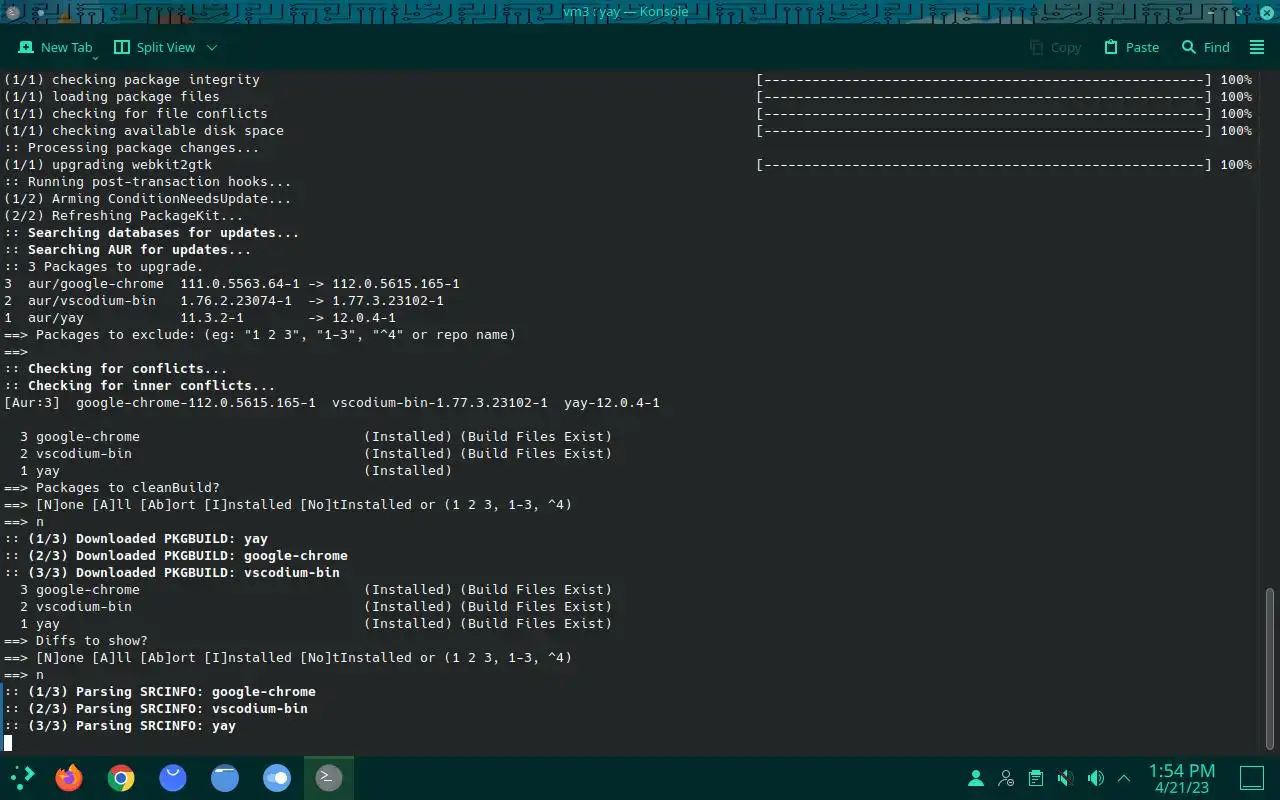Click 'Downloaded PKGBUILD: yay' line
The image size is (1280, 800).
tap(136, 539)
